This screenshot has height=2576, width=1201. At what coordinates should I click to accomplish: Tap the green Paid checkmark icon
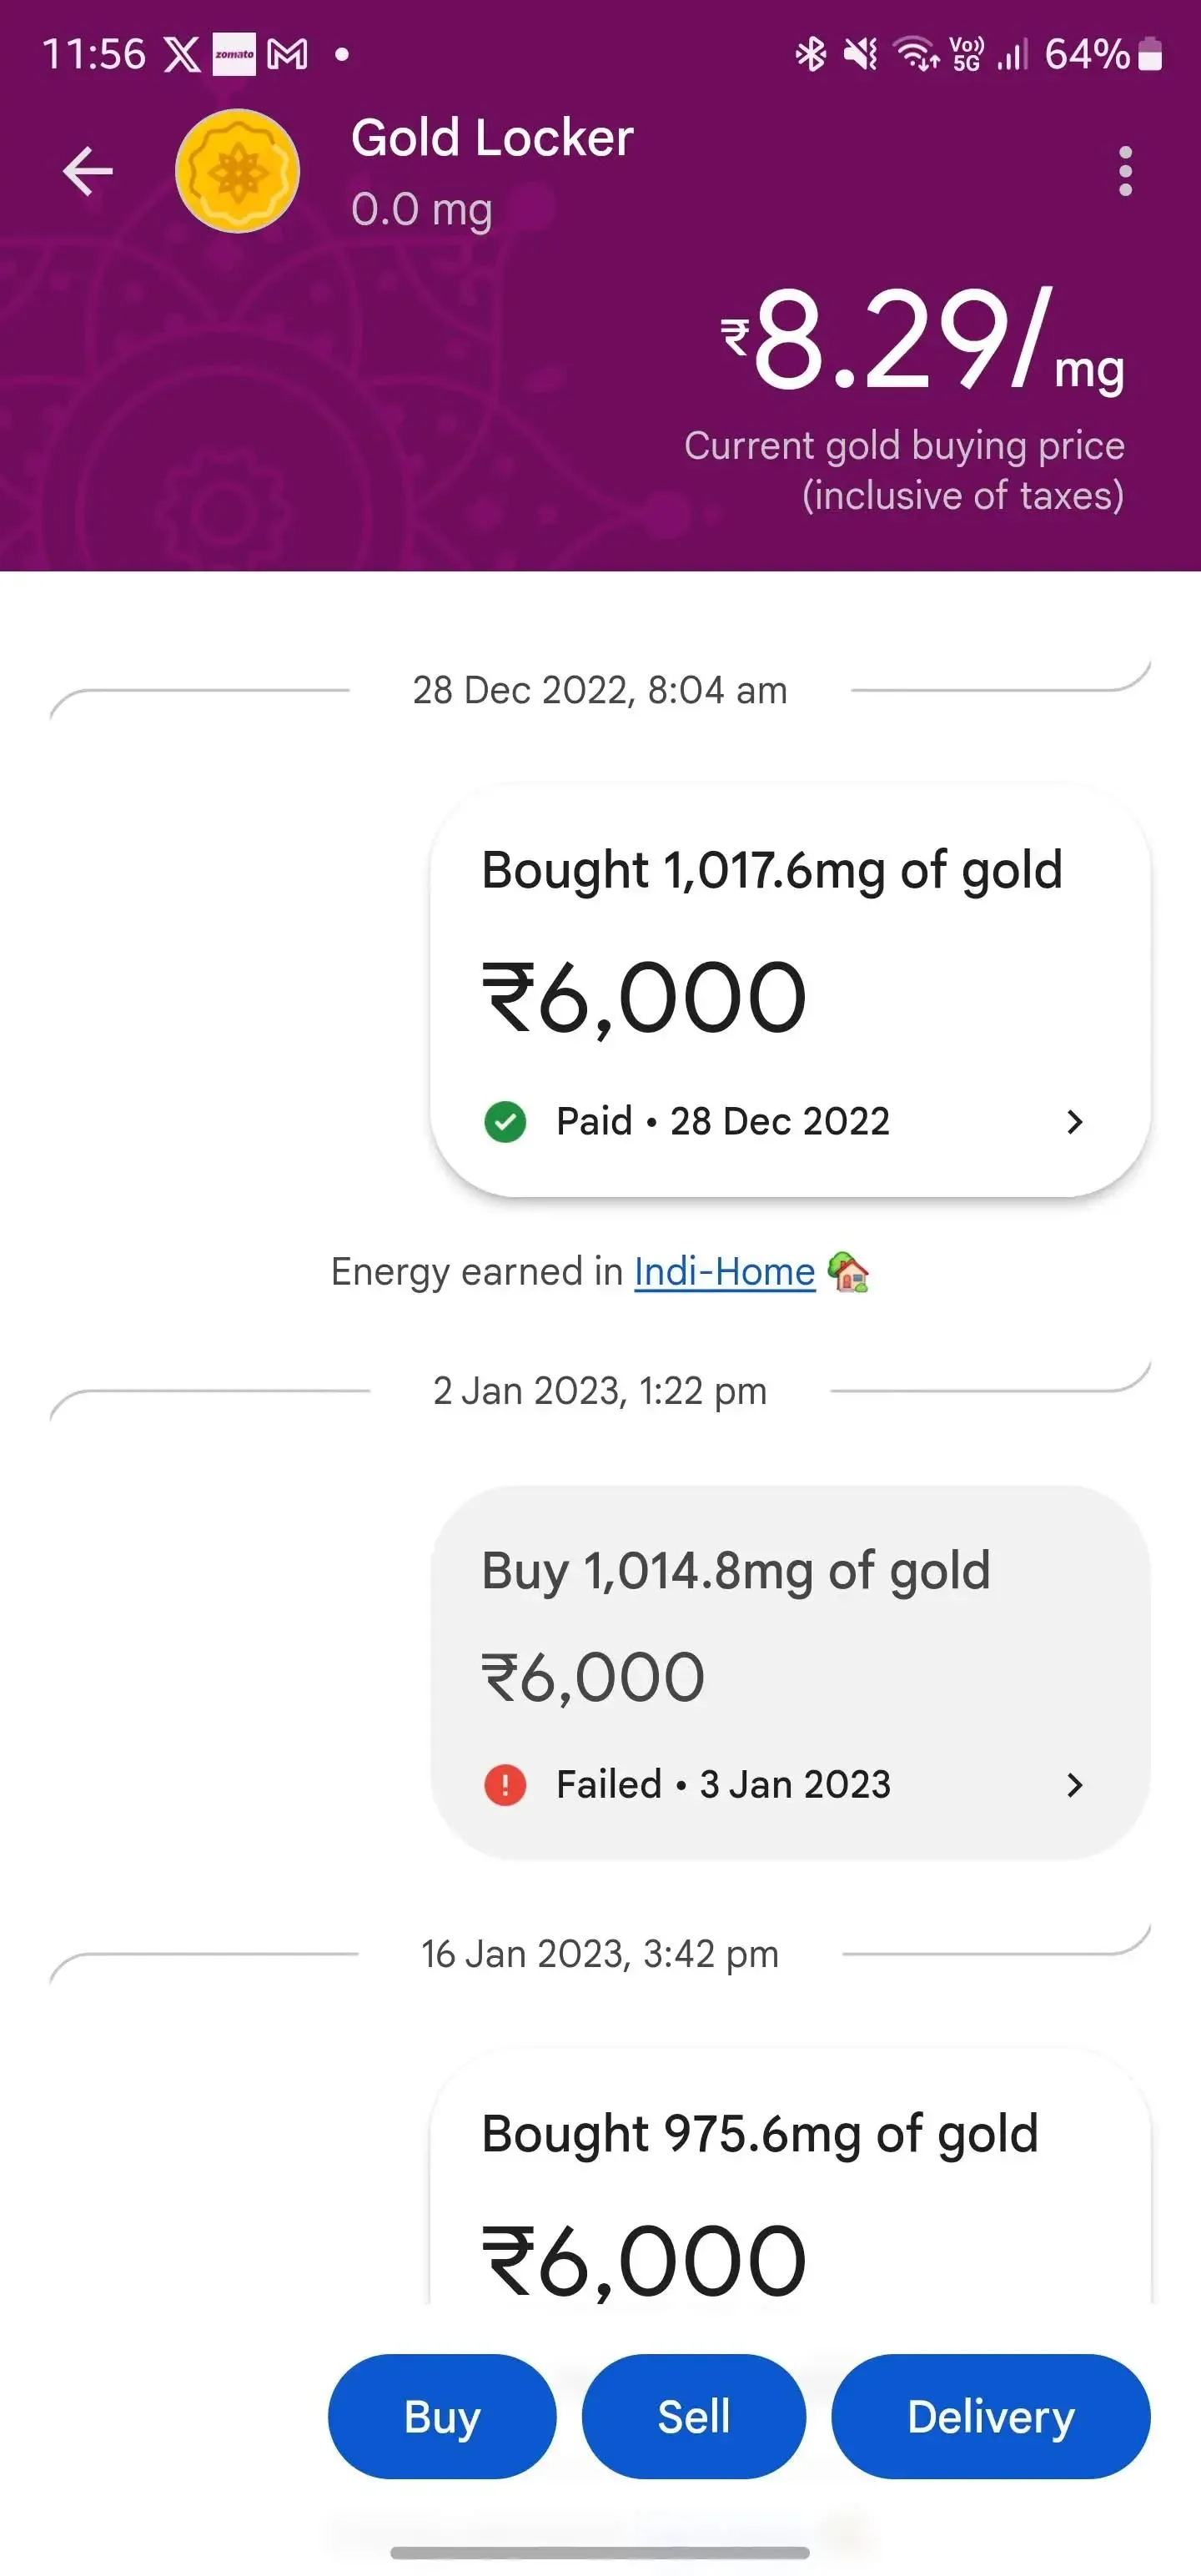[x=505, y=1121]
